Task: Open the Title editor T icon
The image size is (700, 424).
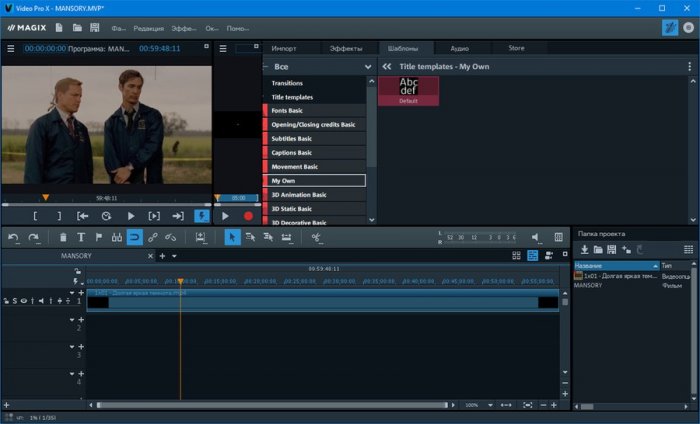Action: pyautogui.click(x=81, y=237)
